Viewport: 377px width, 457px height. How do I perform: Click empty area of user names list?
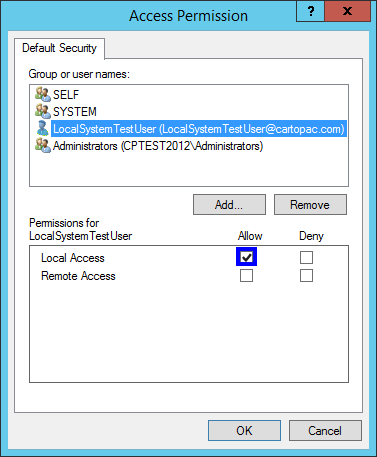coord(189,170)
